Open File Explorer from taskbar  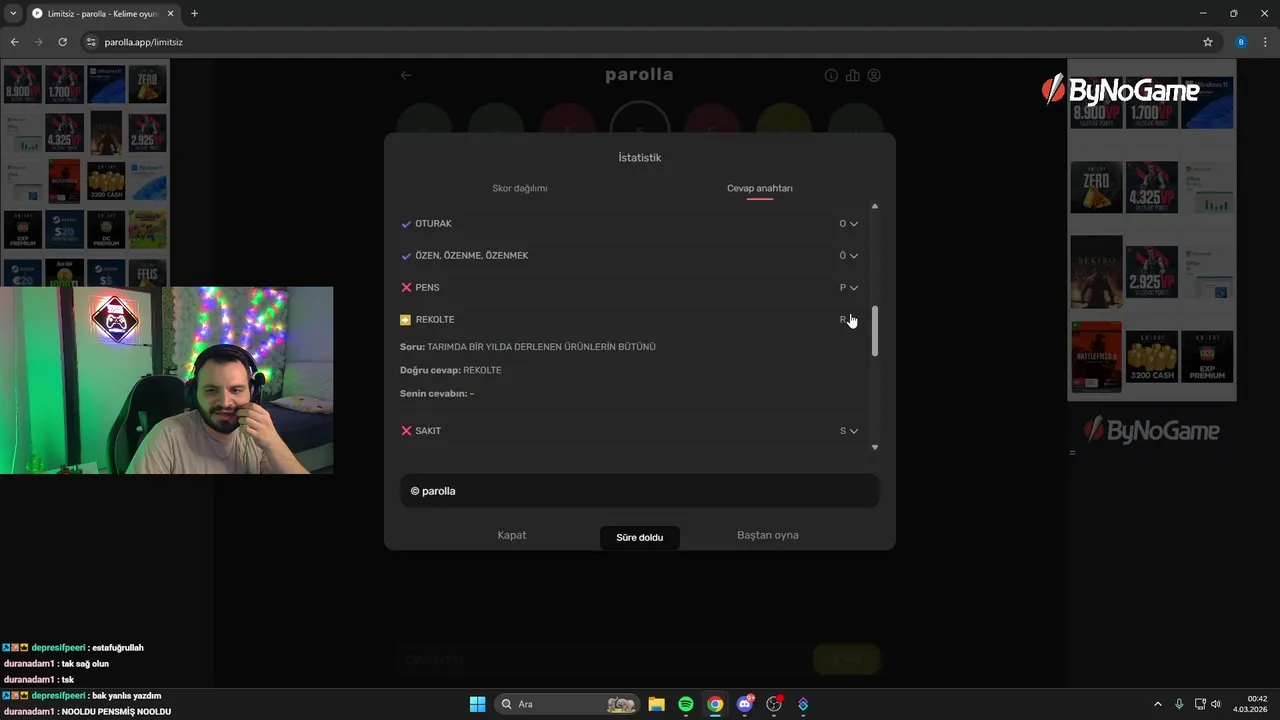[x=656, y=704]
